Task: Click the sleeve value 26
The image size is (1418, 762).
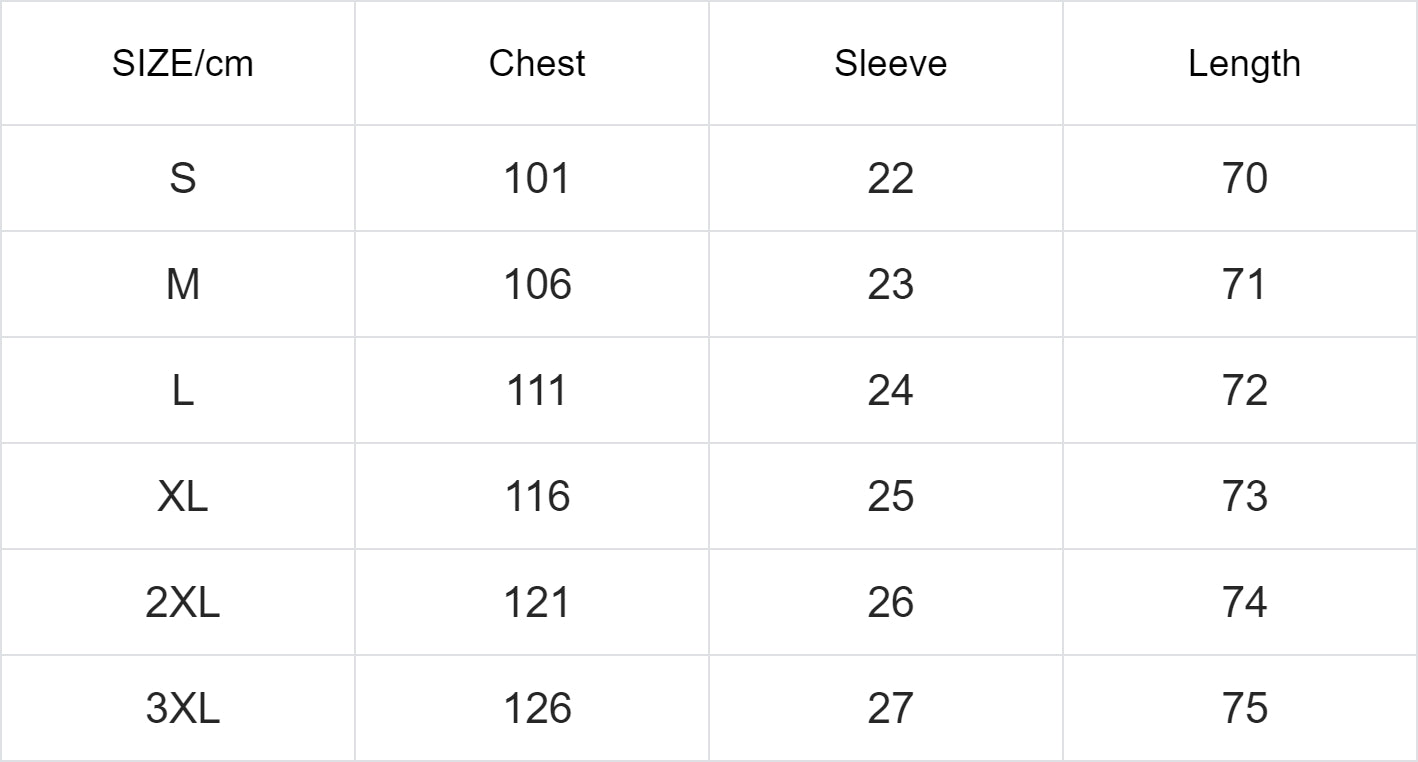Action: coord(890,603)
